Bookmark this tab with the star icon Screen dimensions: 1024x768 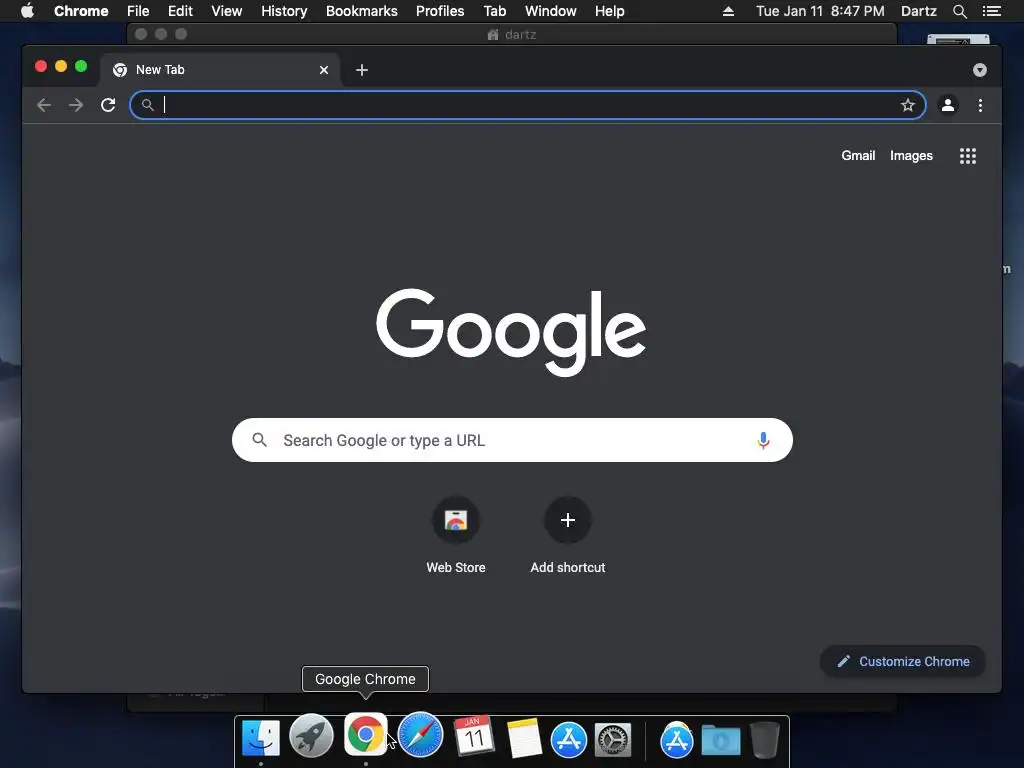tap(908, 105)
